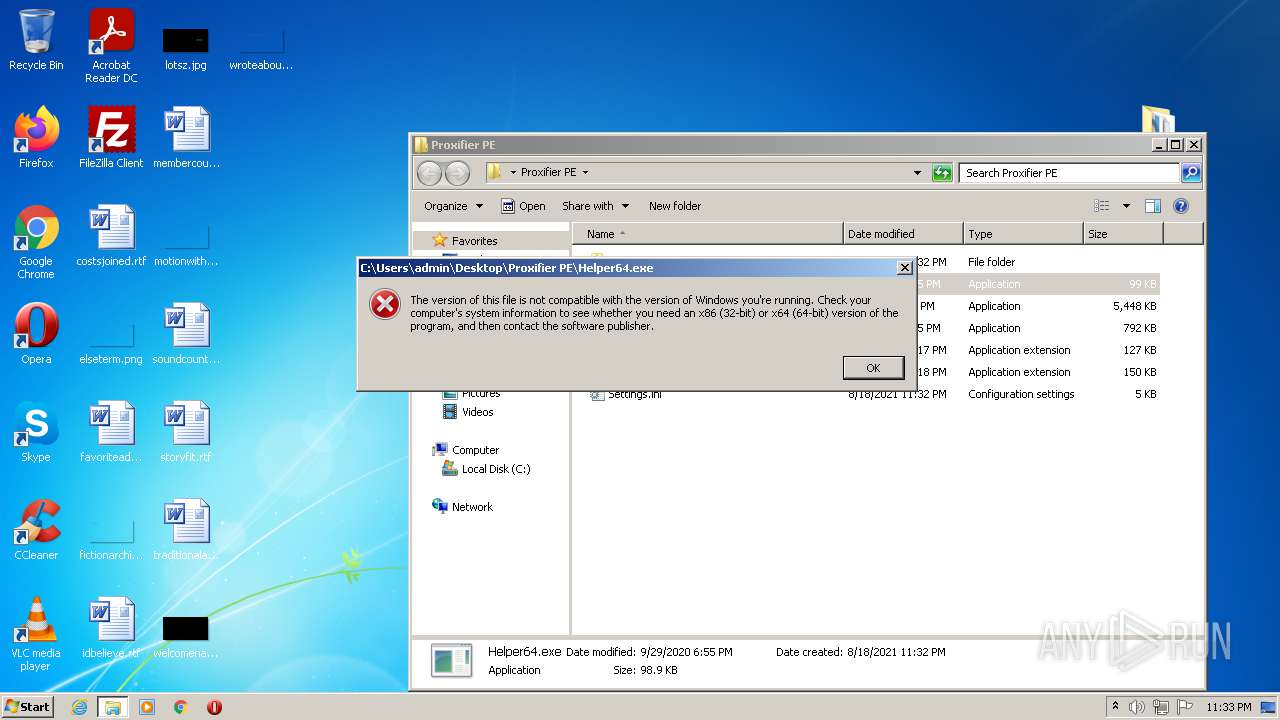The height and width of the screenshot is (720, 1280).
Task: Select Computer in navigation pane
Action: click(465, 450)
